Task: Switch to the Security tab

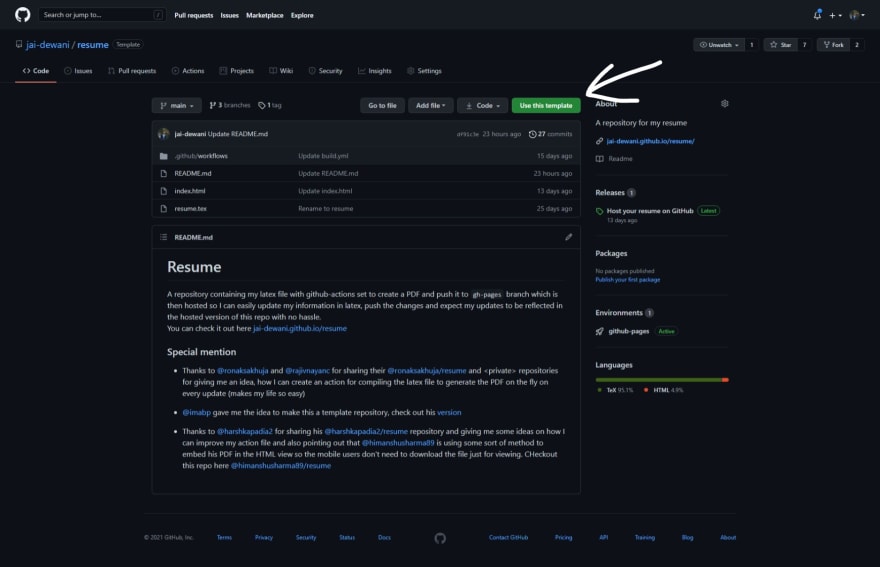Action: [x=325, y=71]
